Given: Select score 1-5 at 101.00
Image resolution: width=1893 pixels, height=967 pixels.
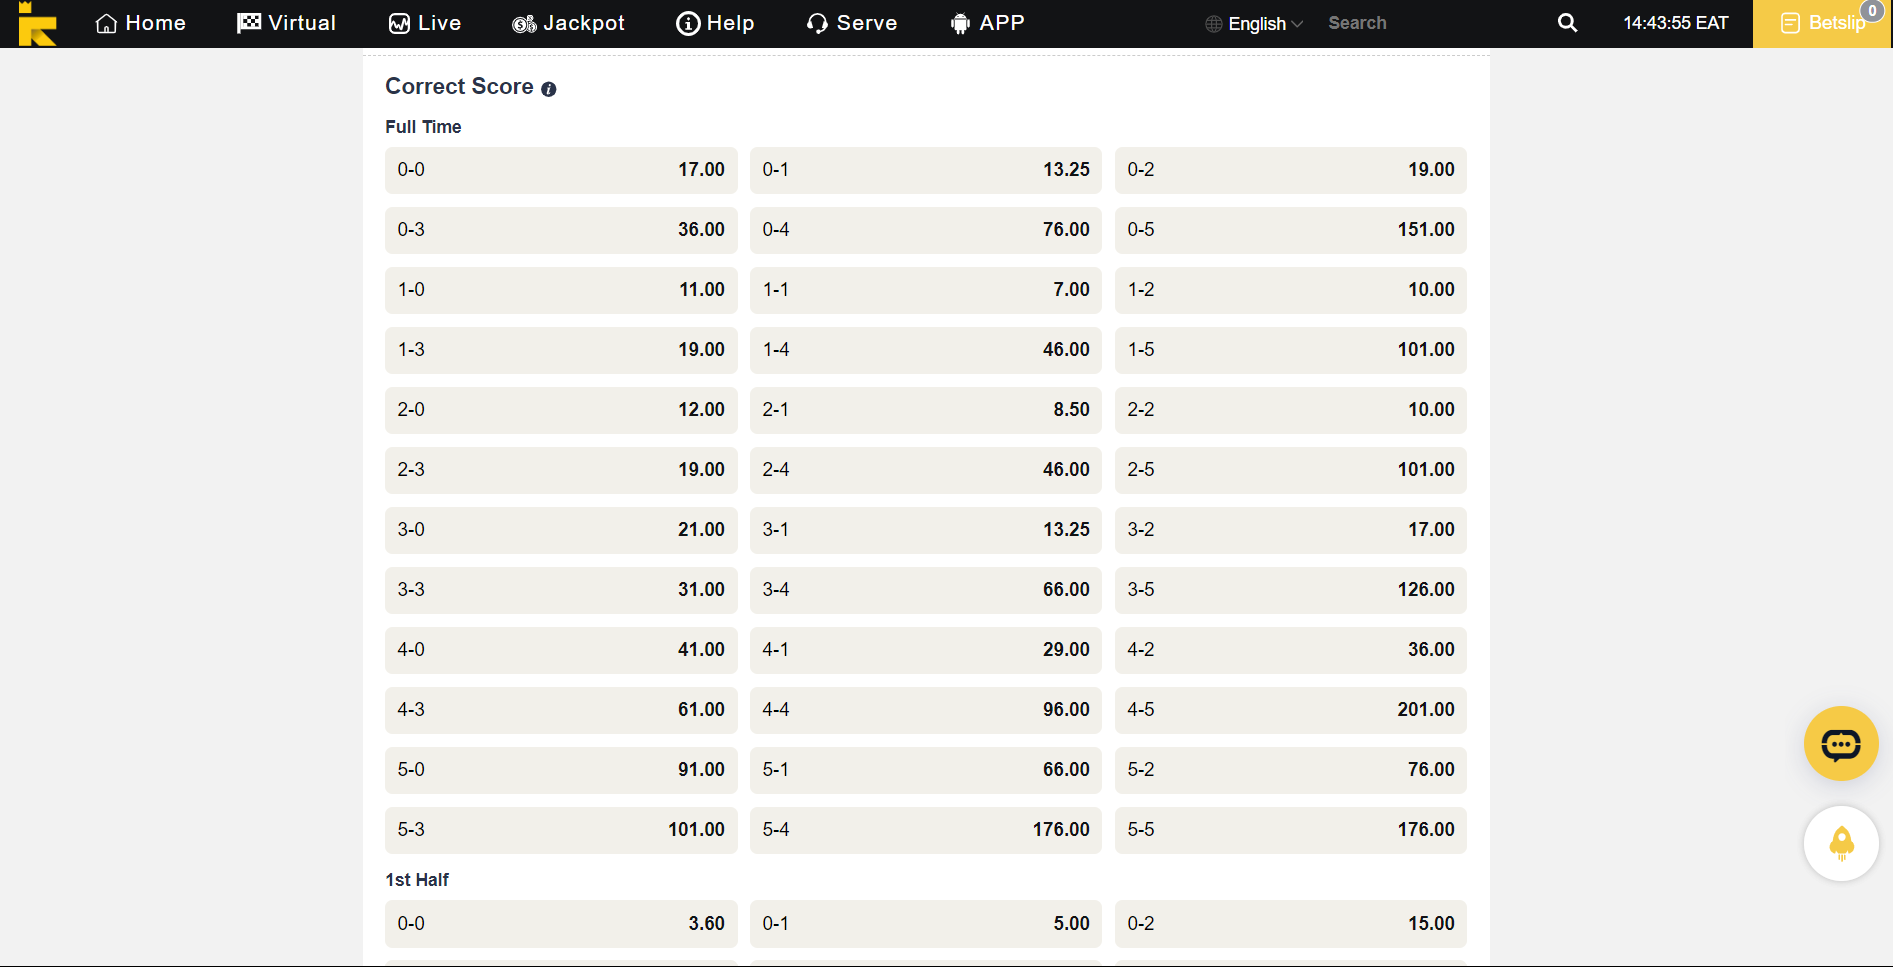Looking at the screenshot, I should point(1291,350).
